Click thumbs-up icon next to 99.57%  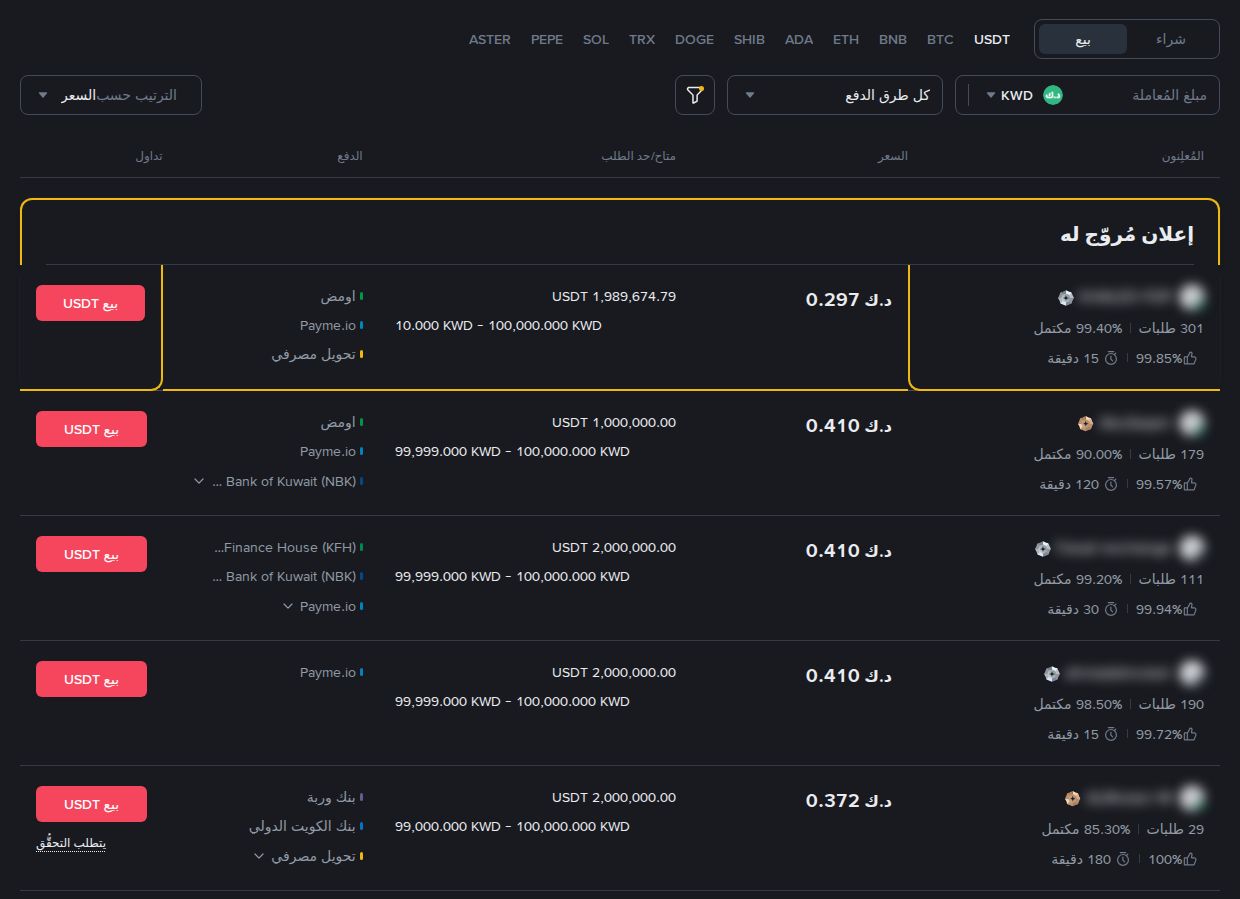pyautogui.click(x=1190, y=484)
